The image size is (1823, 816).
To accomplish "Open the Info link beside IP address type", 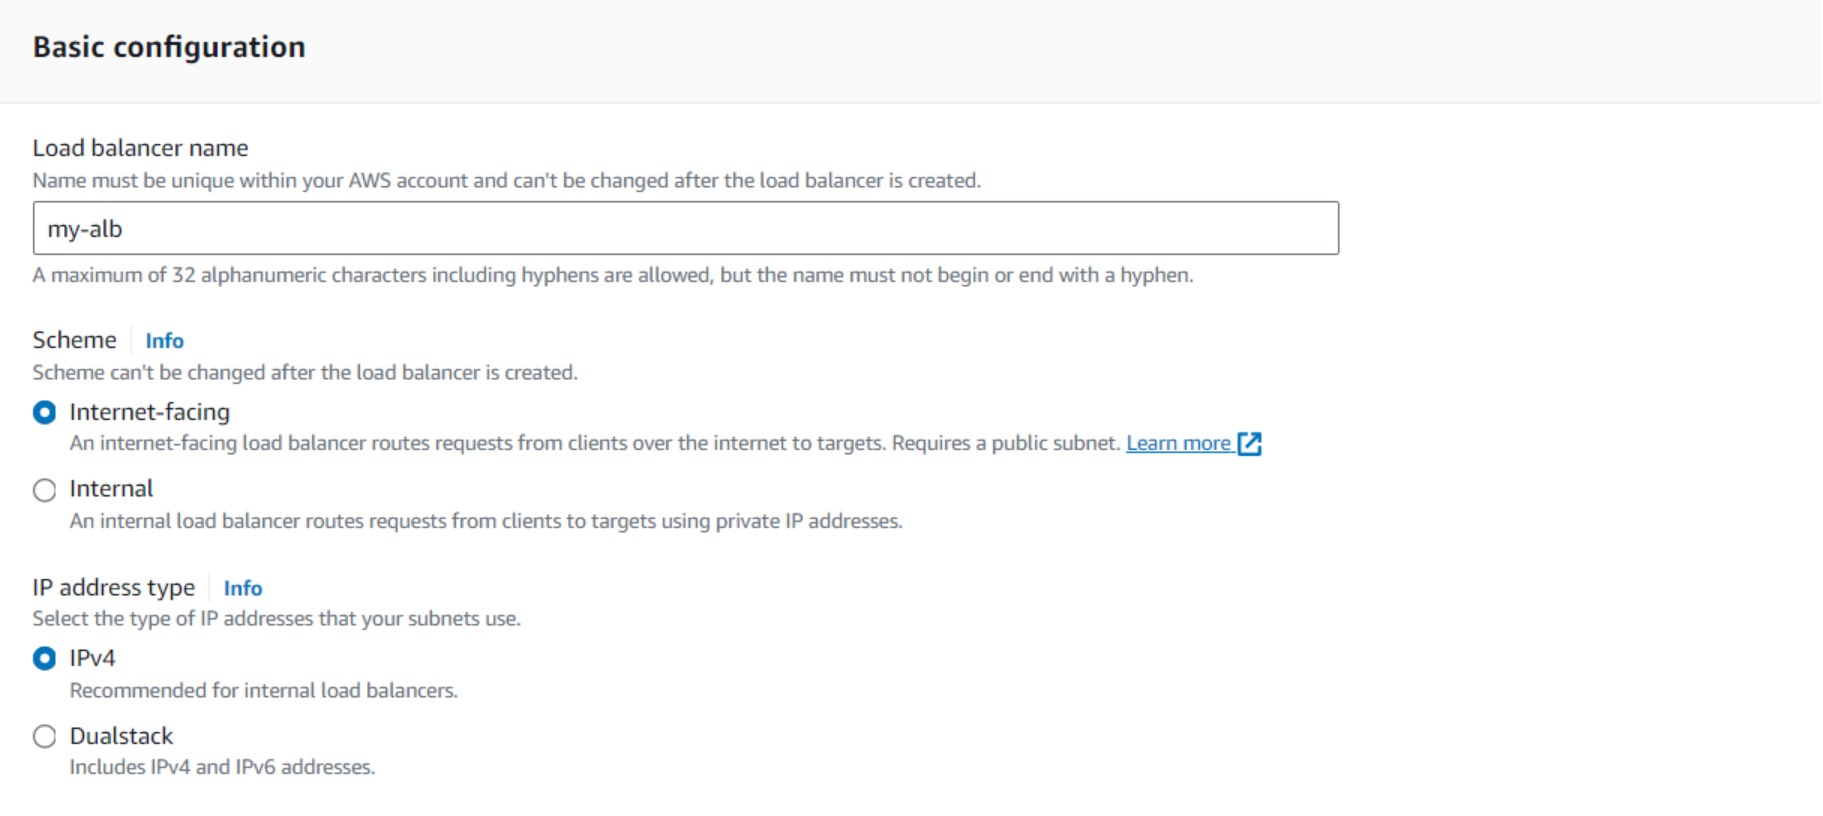I will [x=242, y=588].
